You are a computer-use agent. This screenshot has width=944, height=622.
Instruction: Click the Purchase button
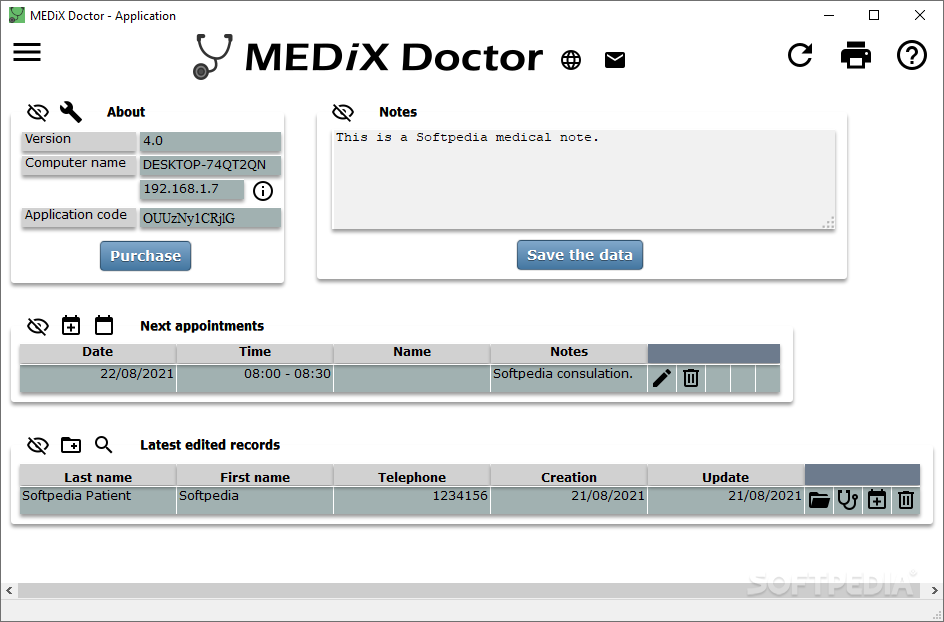pos(146,256)
